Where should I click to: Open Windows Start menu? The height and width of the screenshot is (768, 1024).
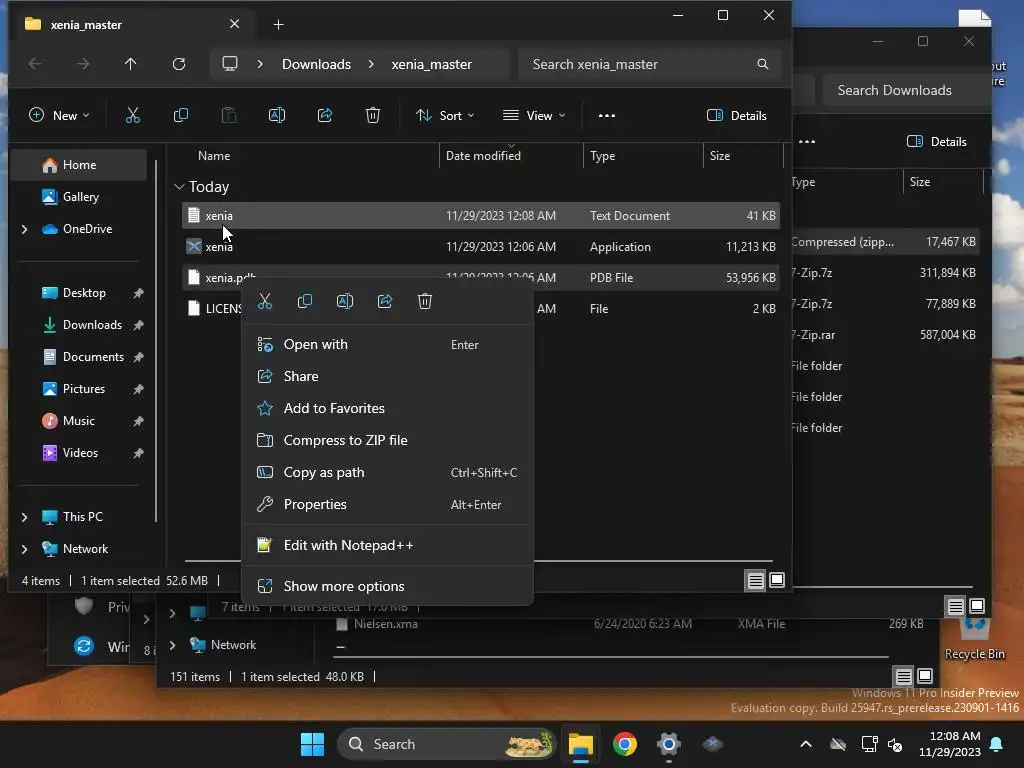click(312, 744)
